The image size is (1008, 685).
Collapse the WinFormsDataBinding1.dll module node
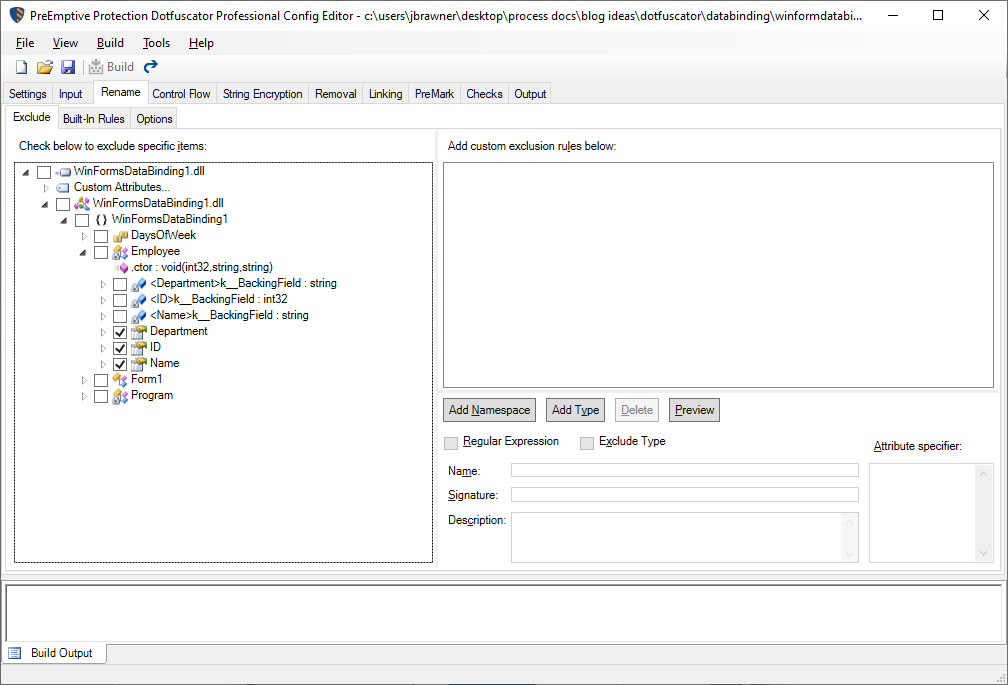click(45, 204)
